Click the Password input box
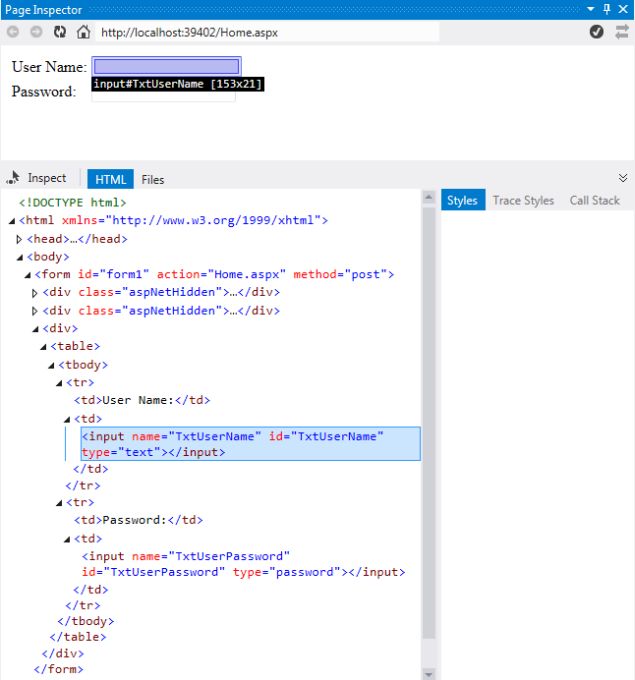Viewport: 635px width, 680px height. [x=163, y=96]
